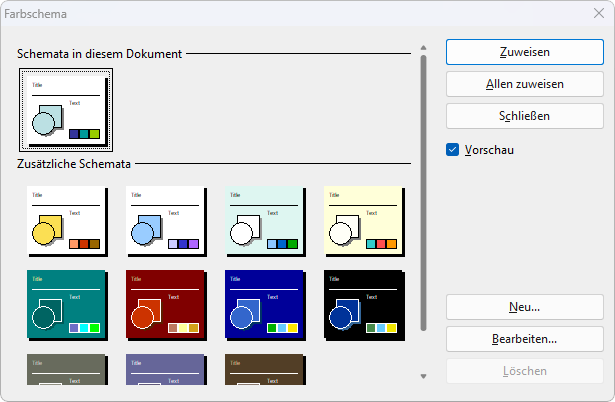The image size is (615, 402).
Task: Click the Zuweisen button
Action: tap(524, 52)
